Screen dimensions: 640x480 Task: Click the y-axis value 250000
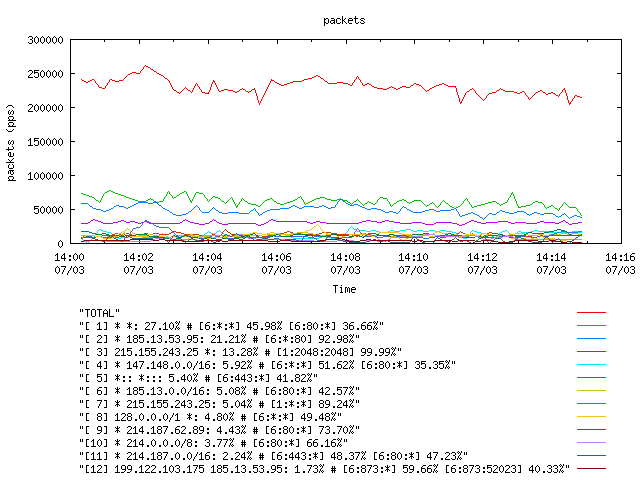tap(45, 74)
